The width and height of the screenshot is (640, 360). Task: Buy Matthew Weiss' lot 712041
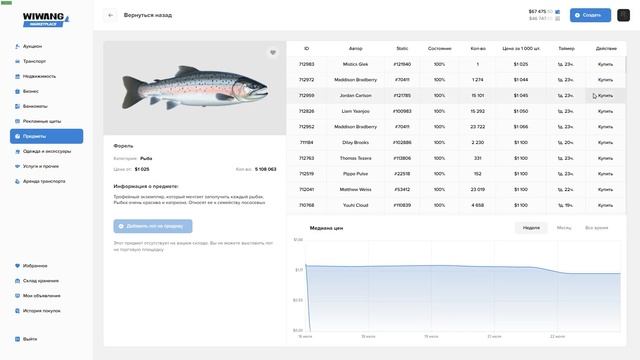coord(605,189)
